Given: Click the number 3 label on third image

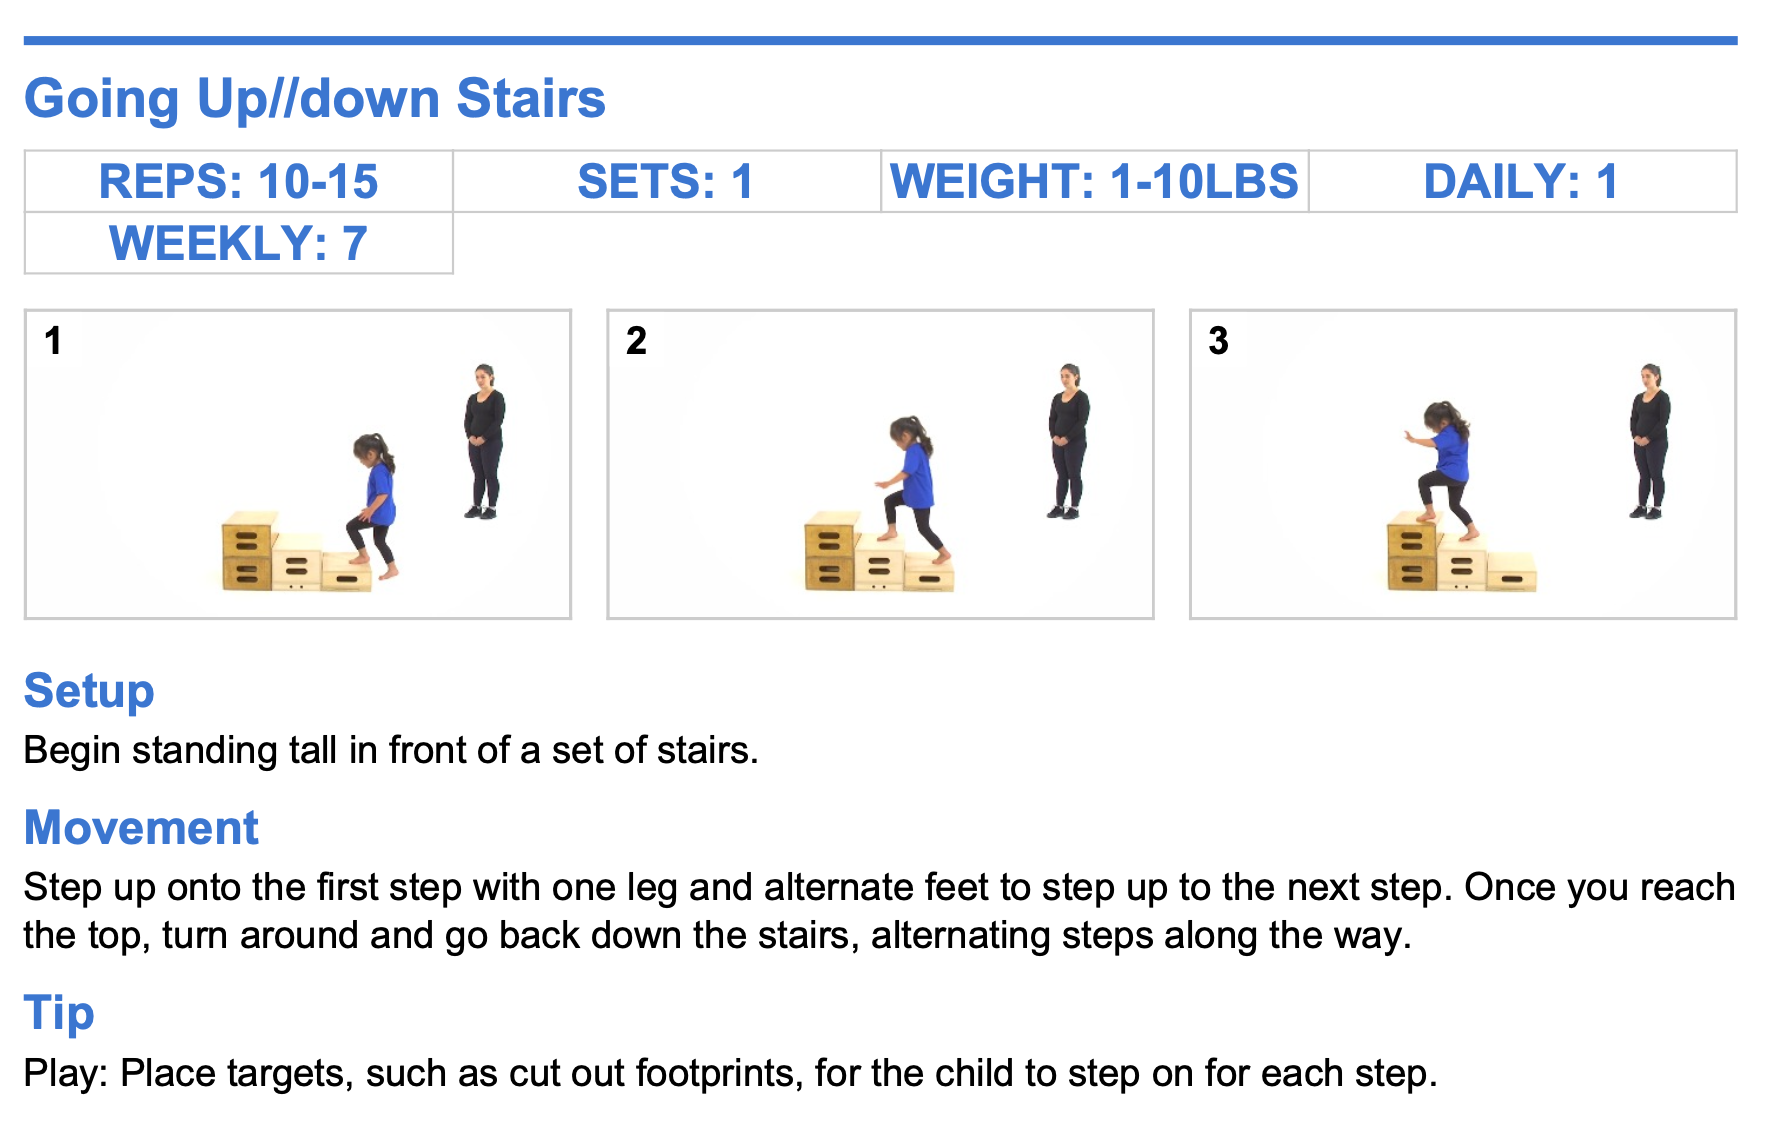Looking at the screenshot, I should pos(1218,341).
